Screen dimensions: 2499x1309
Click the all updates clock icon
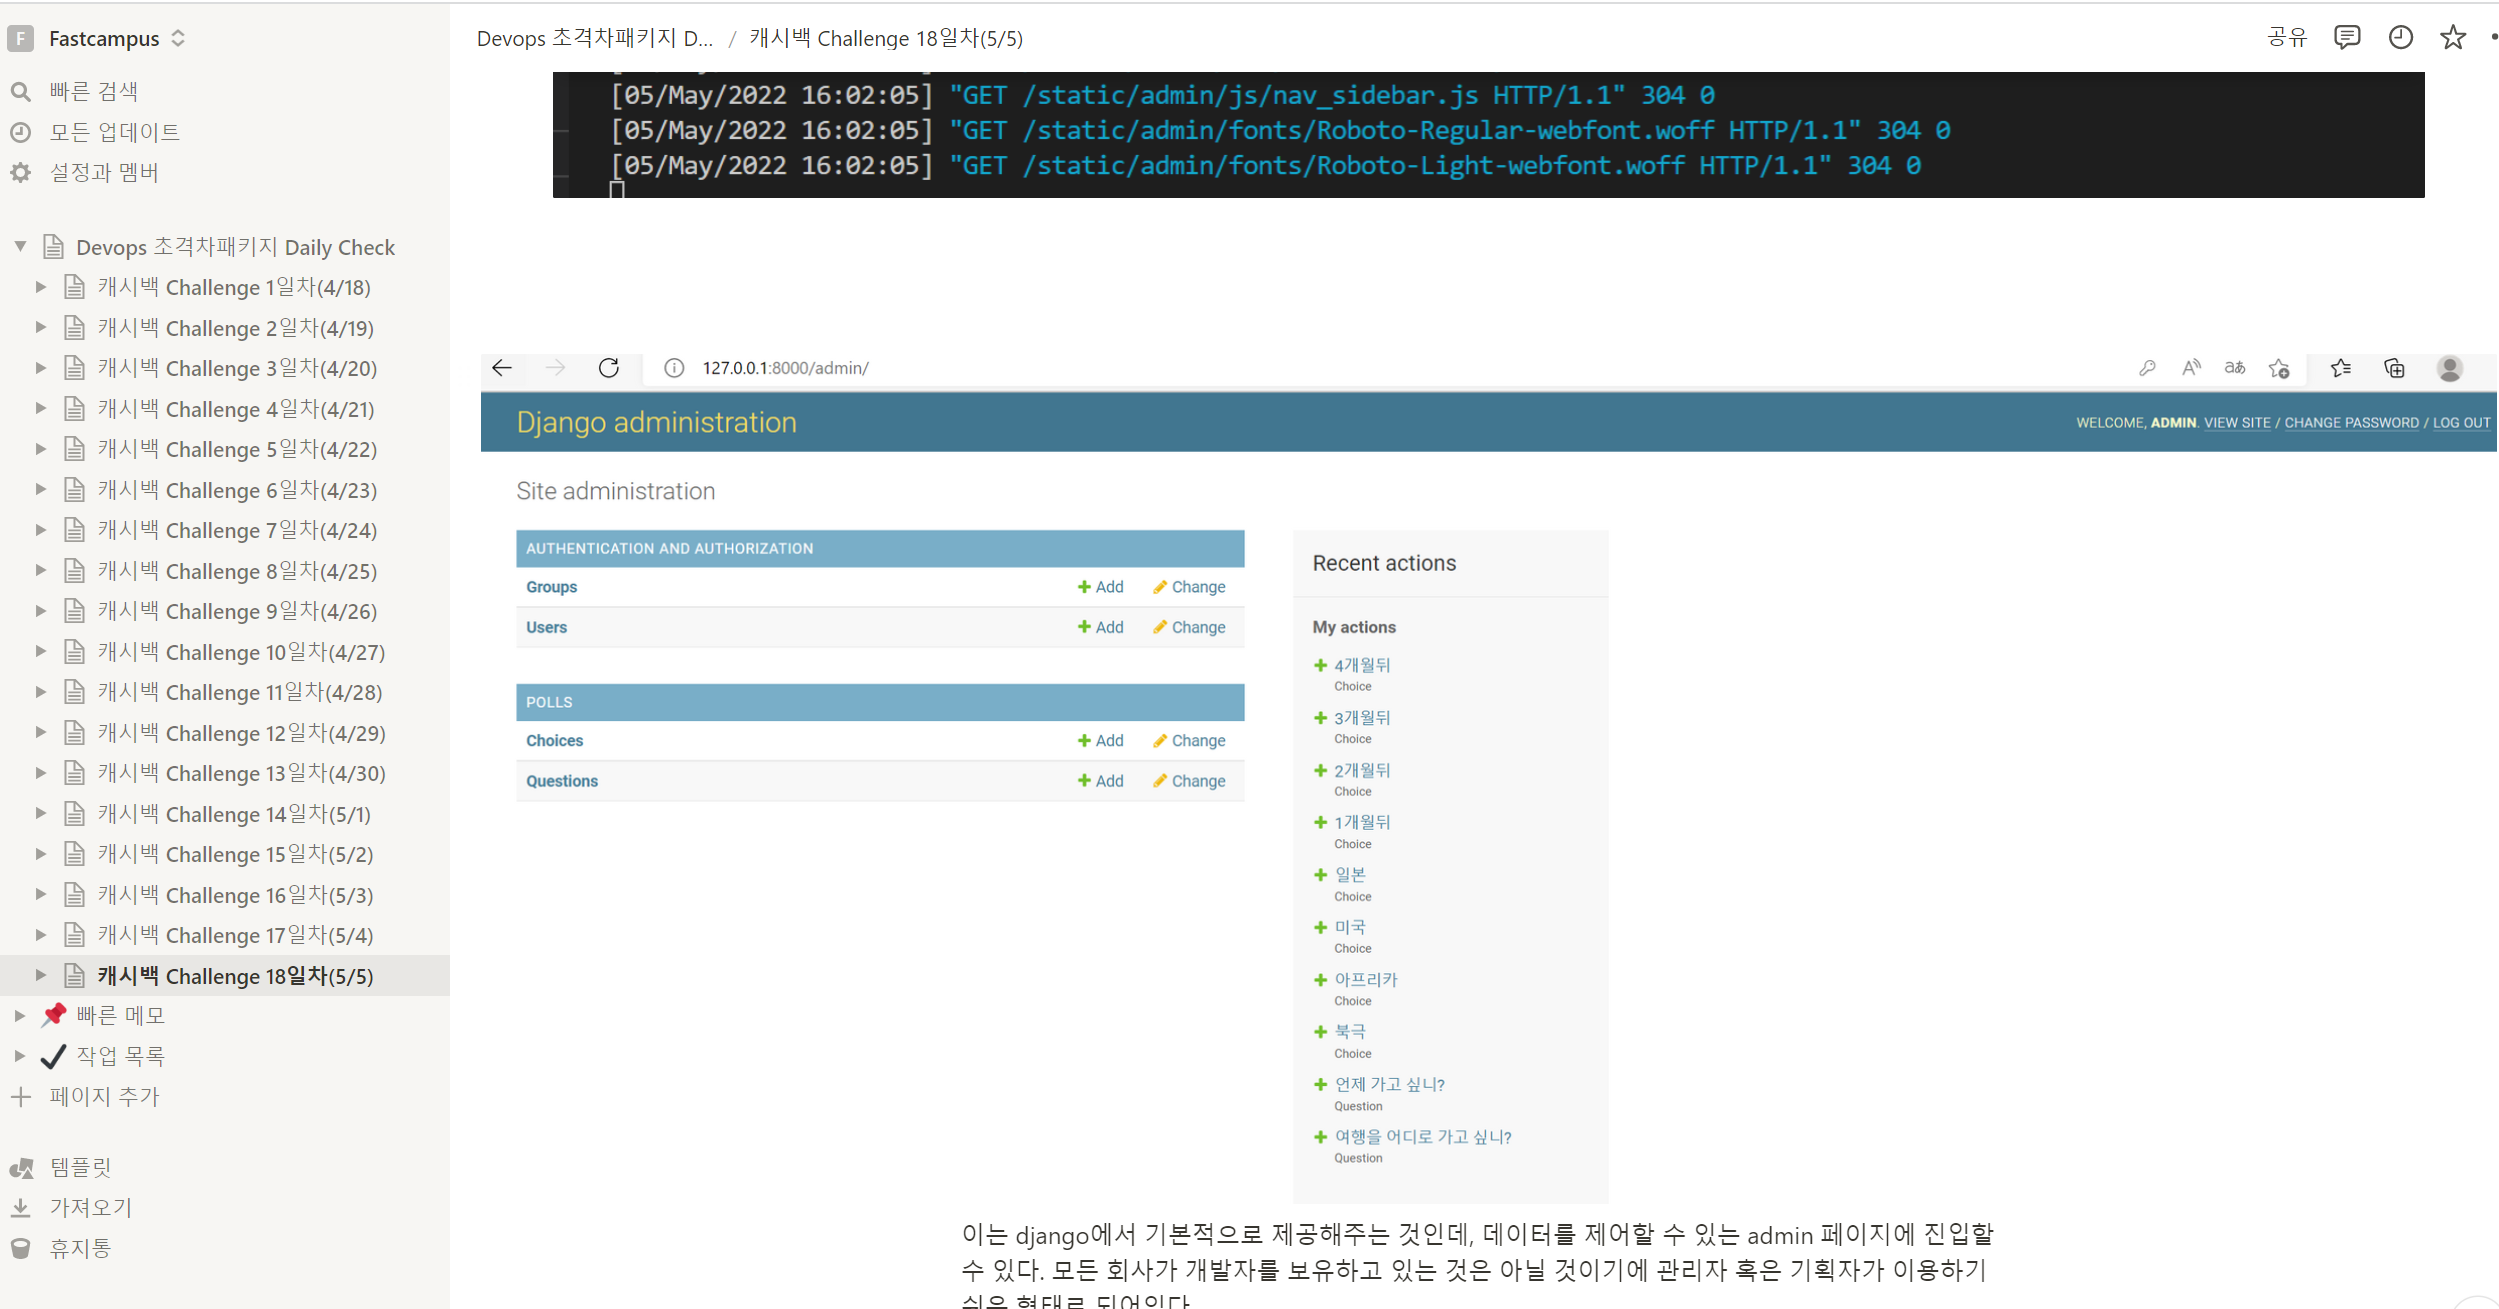pos(21,132)
